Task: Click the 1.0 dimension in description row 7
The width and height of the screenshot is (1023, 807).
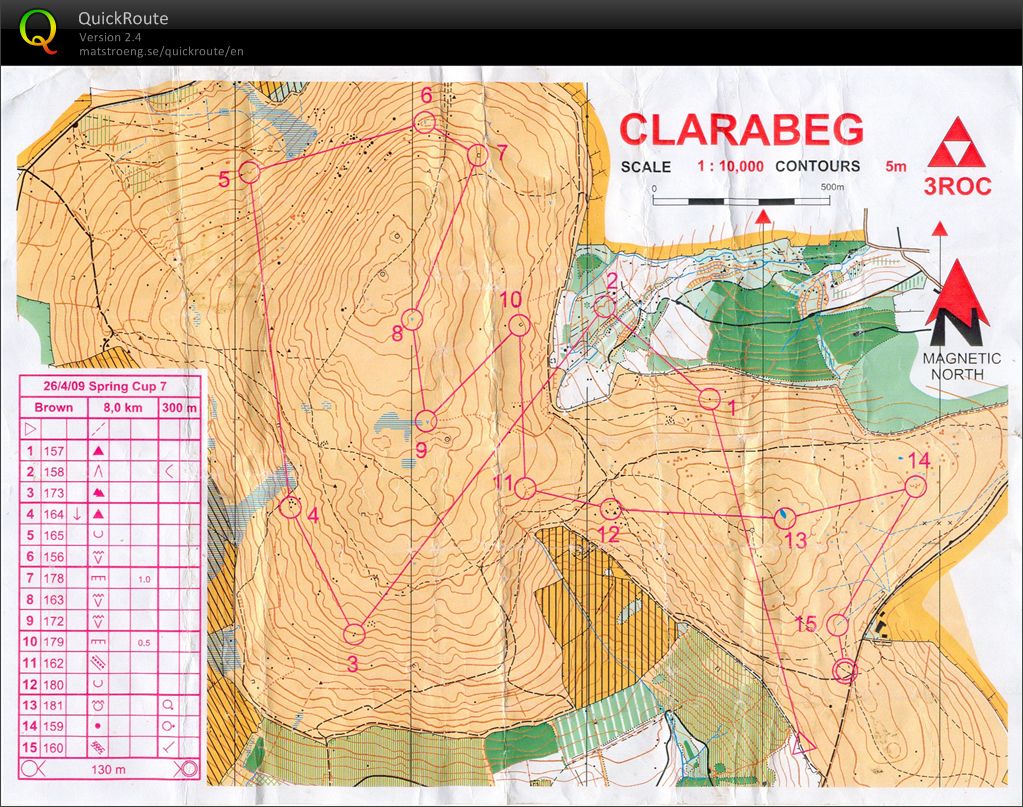Action: [x=144, y=579]
